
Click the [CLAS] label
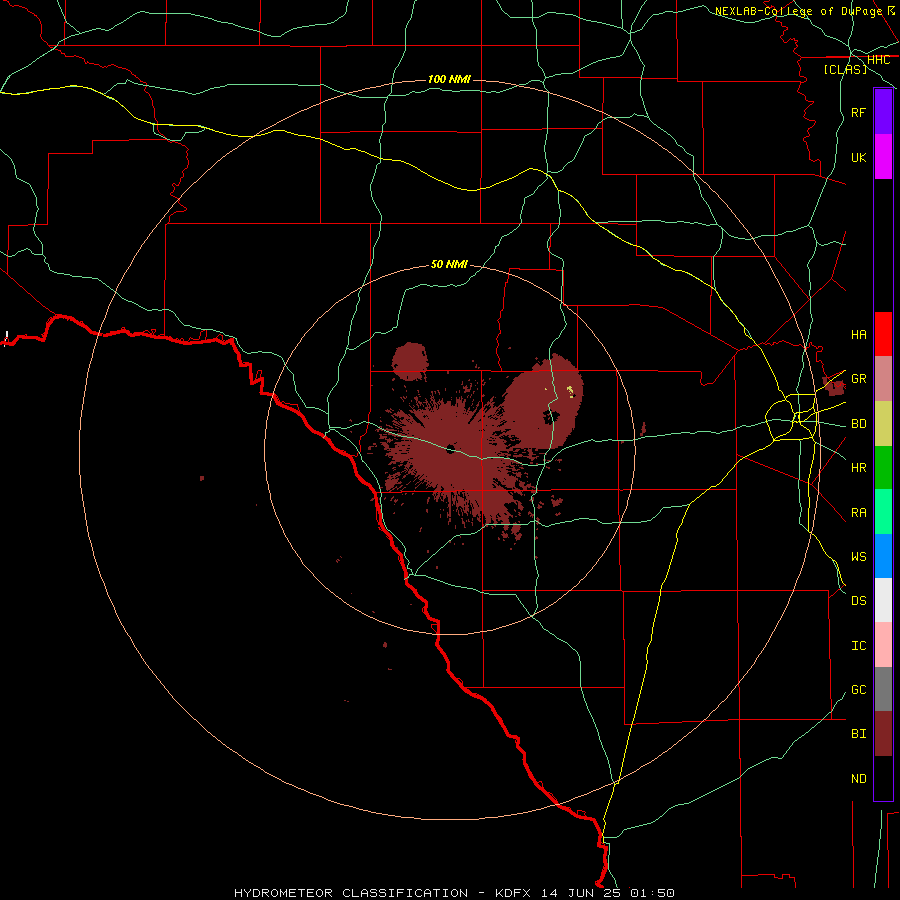pos(845,69)
